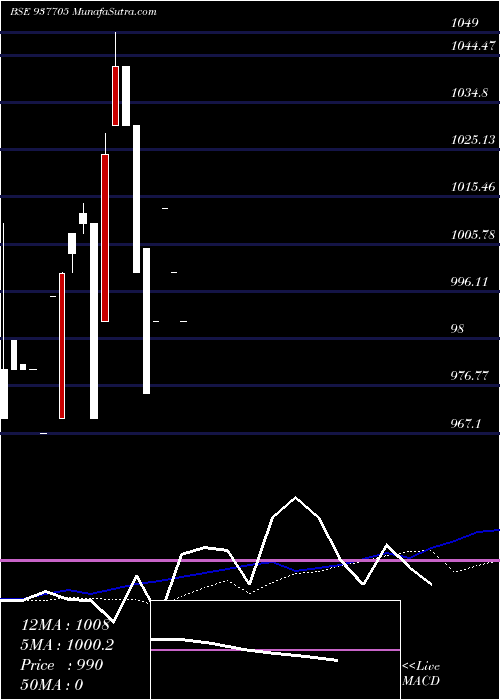Click the red candlestick topping the chart near 1044

(115, 96)
